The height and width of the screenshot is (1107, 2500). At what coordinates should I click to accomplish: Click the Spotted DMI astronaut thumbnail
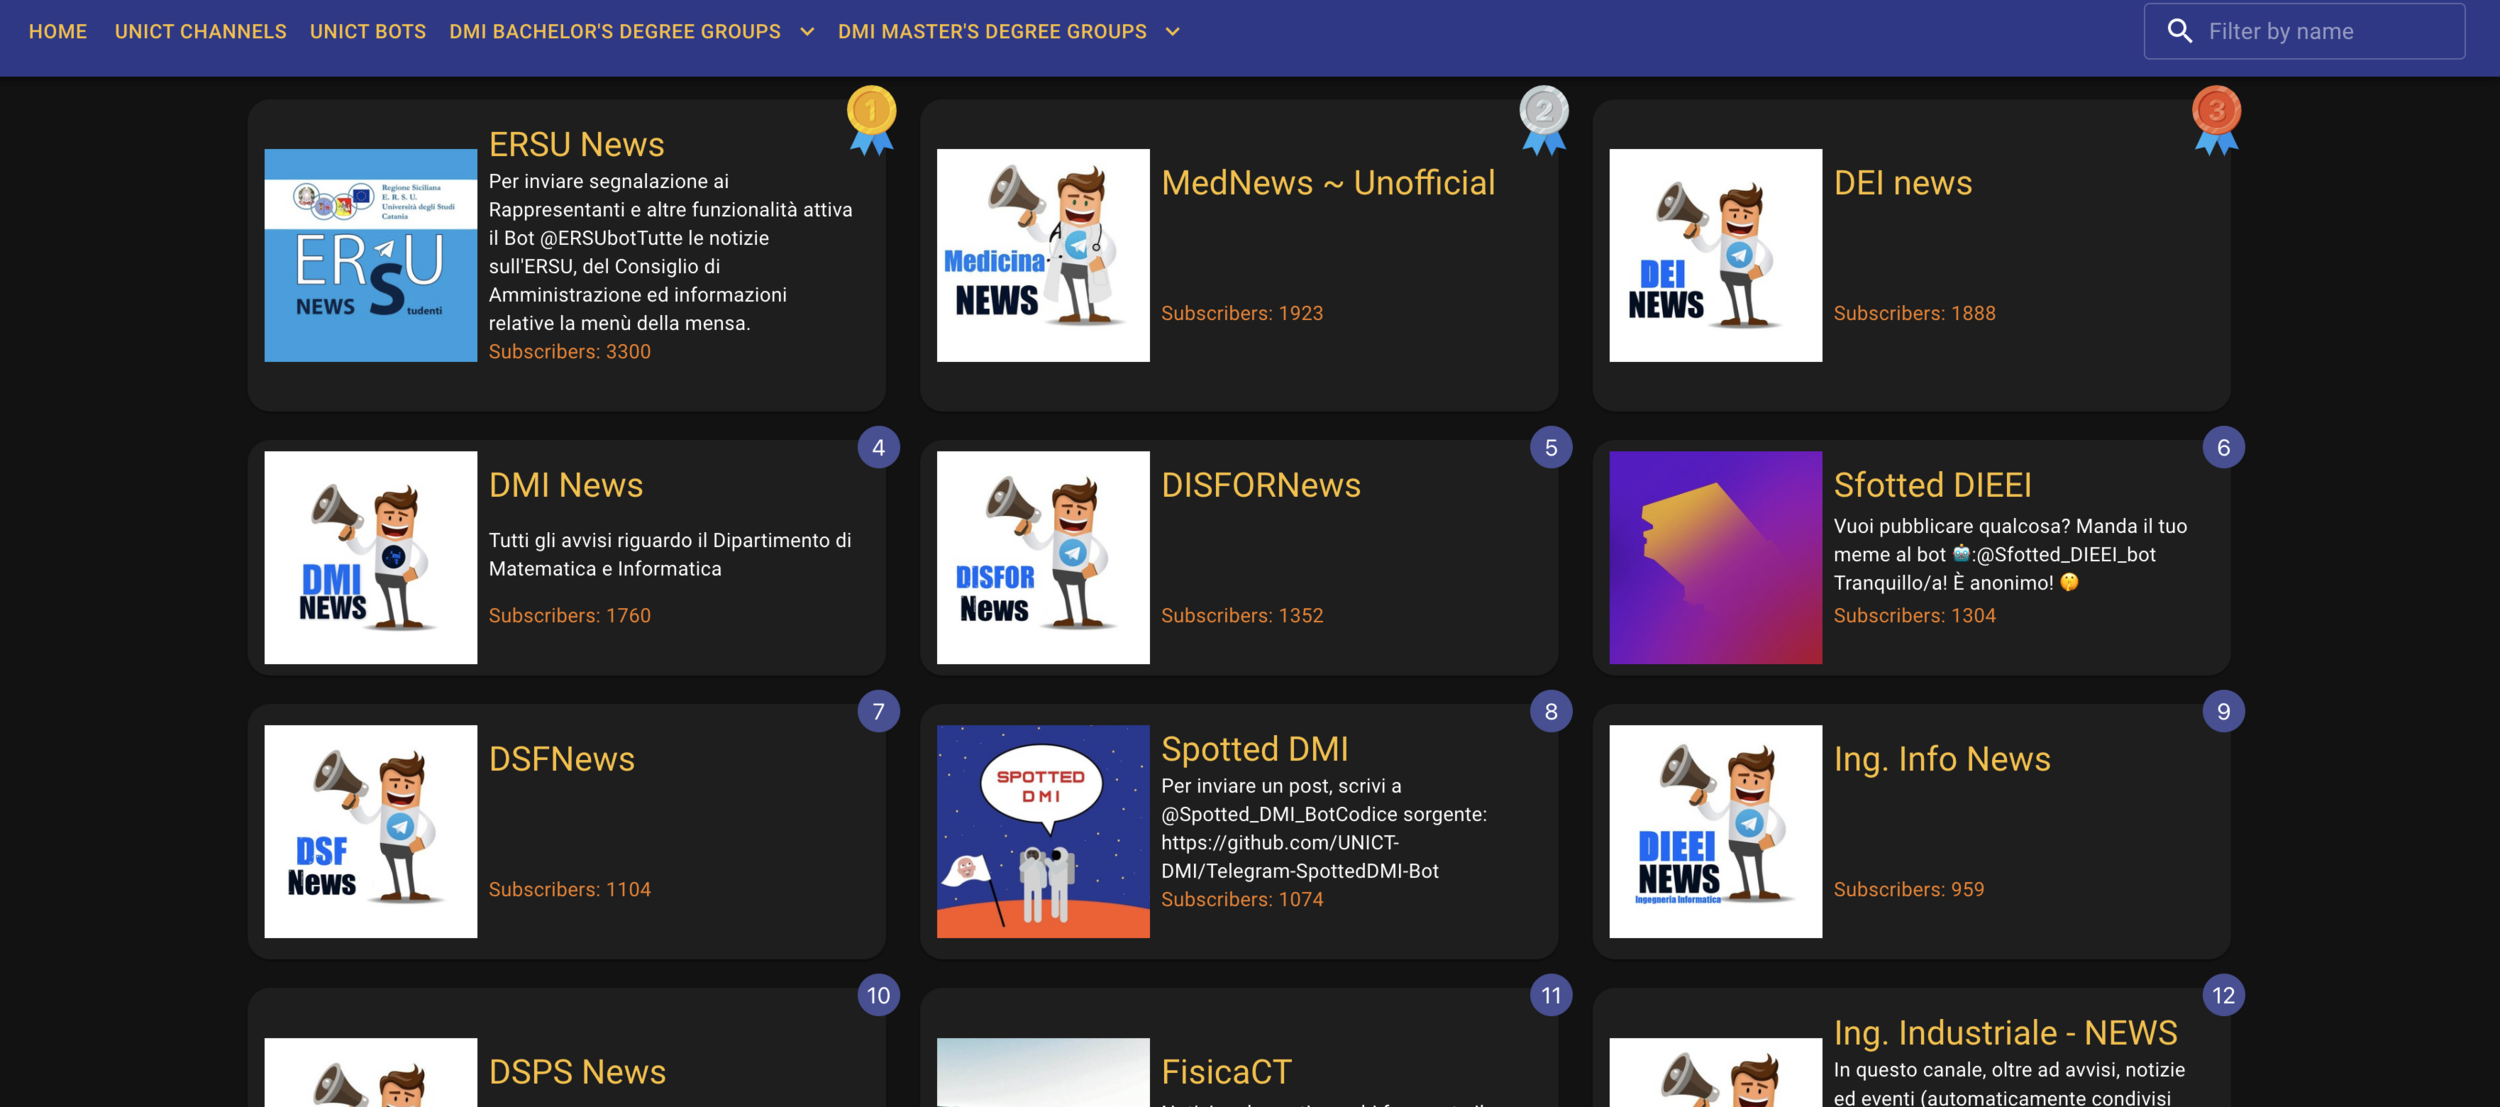tap(1042, 832)
